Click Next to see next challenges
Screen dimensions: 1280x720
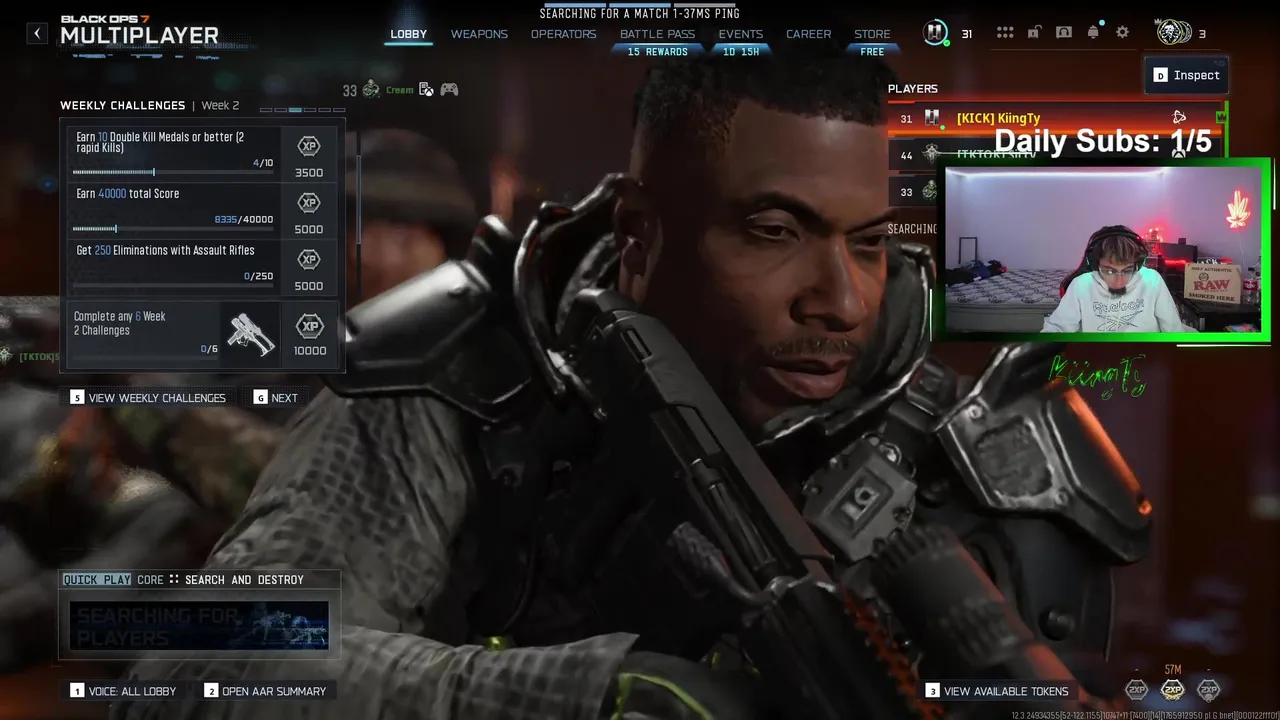tap(276, 398)
